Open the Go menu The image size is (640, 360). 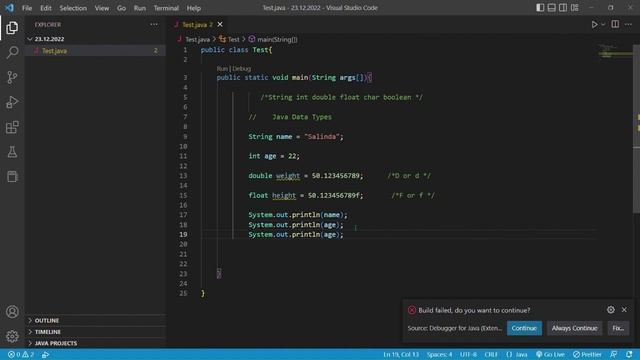(121, 8)
